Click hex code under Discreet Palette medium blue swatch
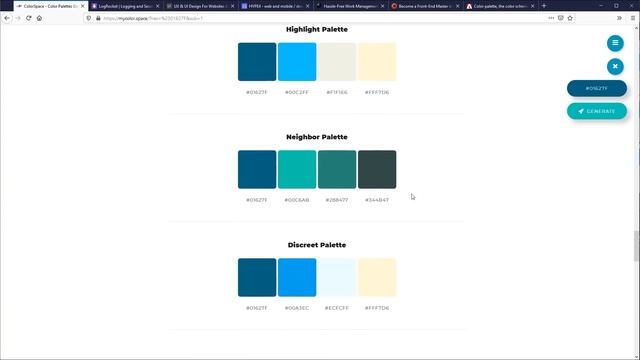This screenshot has width=640, height=360. (297, 308)
